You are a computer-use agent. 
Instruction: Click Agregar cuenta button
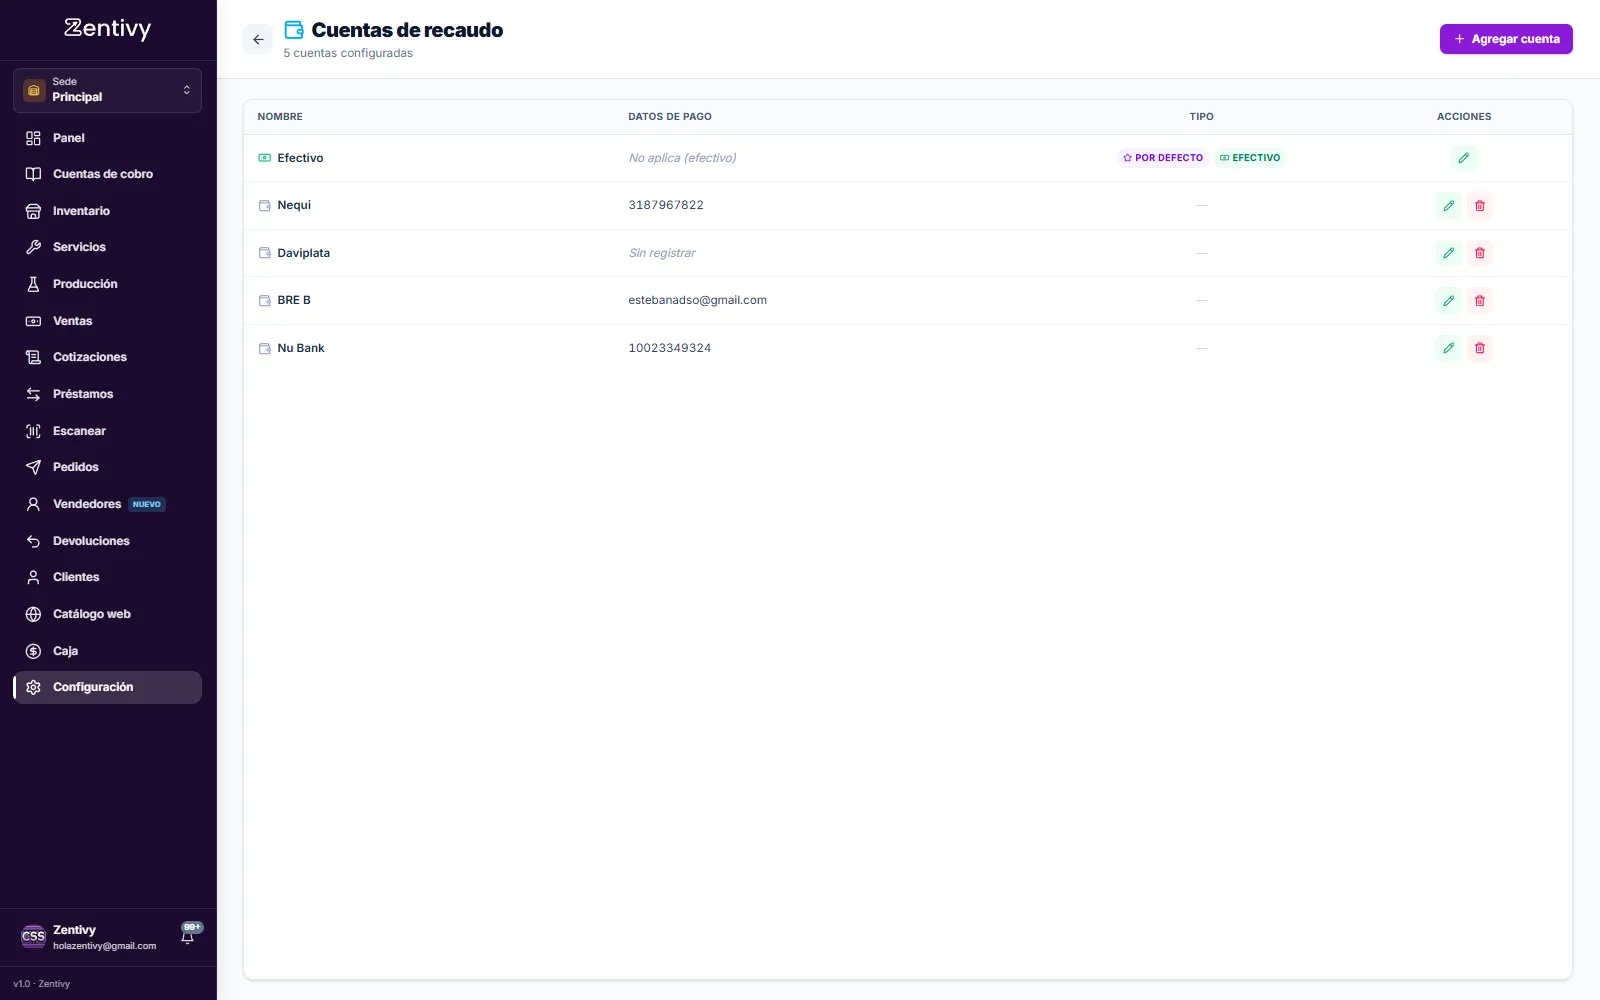pyautogui.click(x=1506, y=39)
